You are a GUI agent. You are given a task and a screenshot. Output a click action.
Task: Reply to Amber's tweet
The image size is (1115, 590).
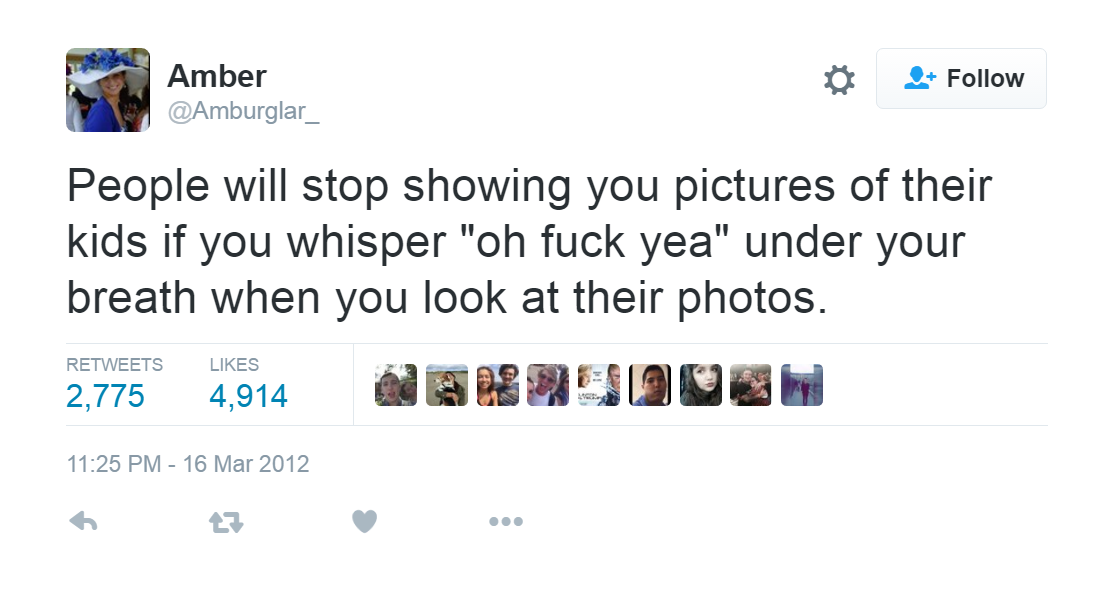pos(83,521)
